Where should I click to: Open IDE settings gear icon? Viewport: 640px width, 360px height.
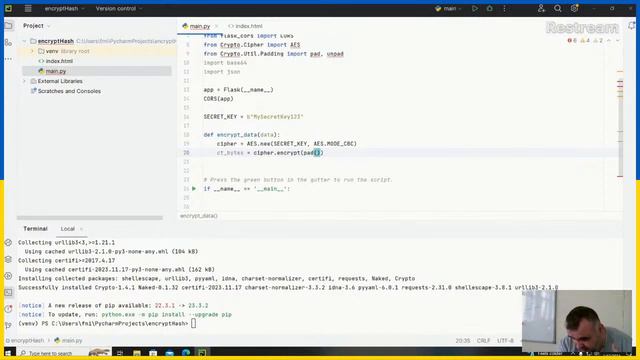(x=574, y=8)
